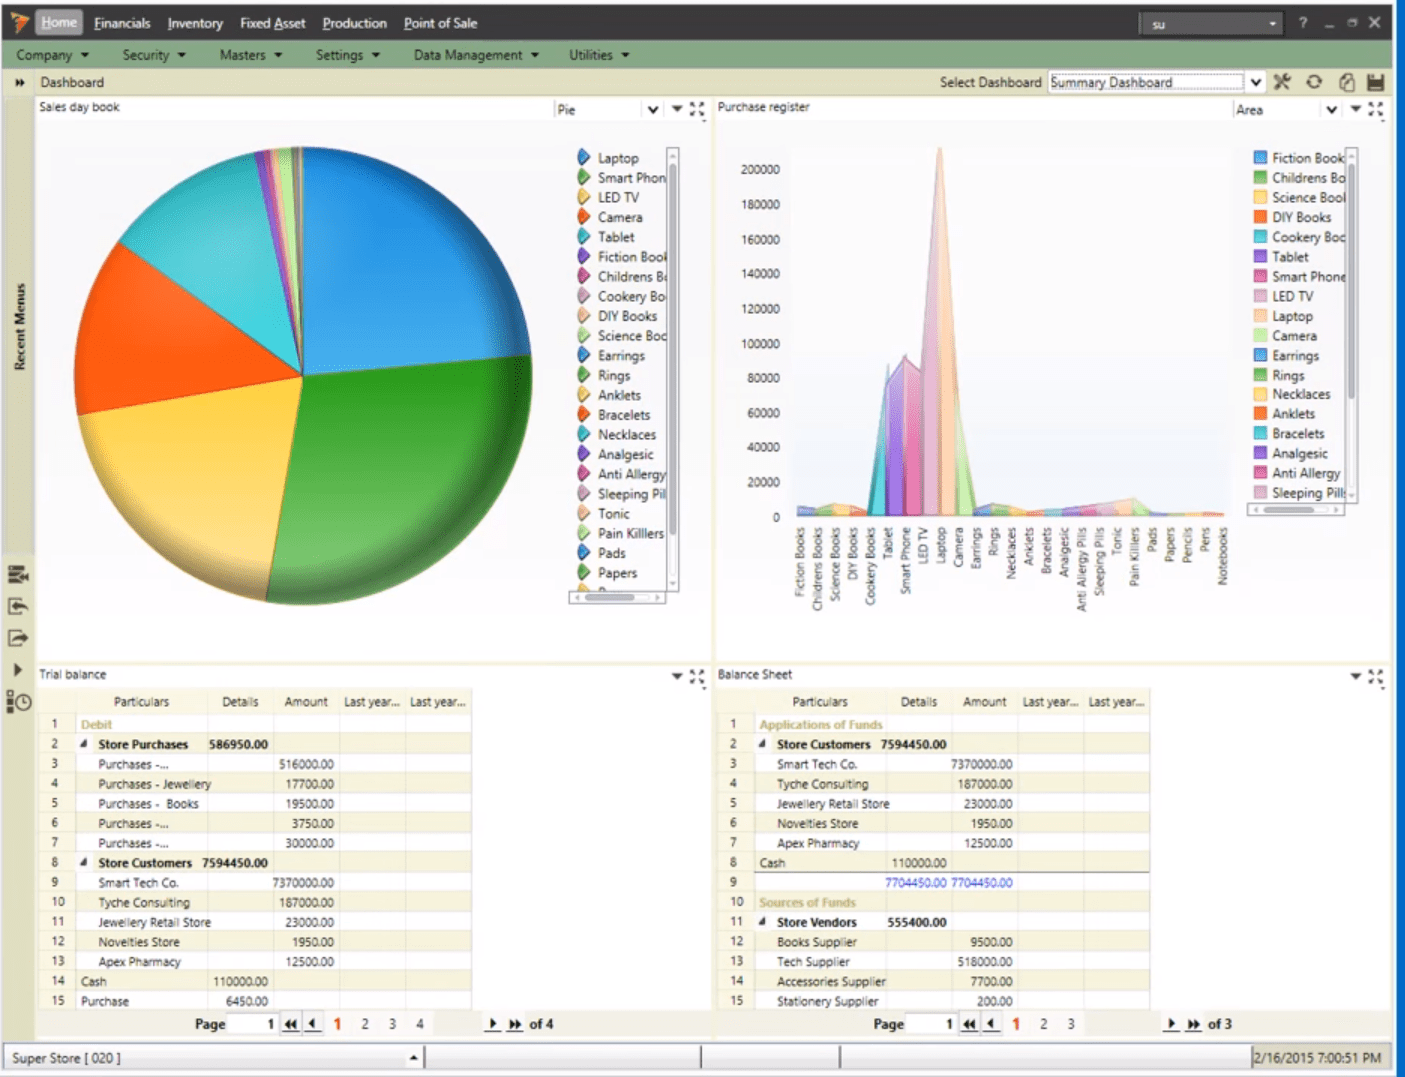
Task: Click the export arrow icon in left sidebar
Action: tap(18, 638)
